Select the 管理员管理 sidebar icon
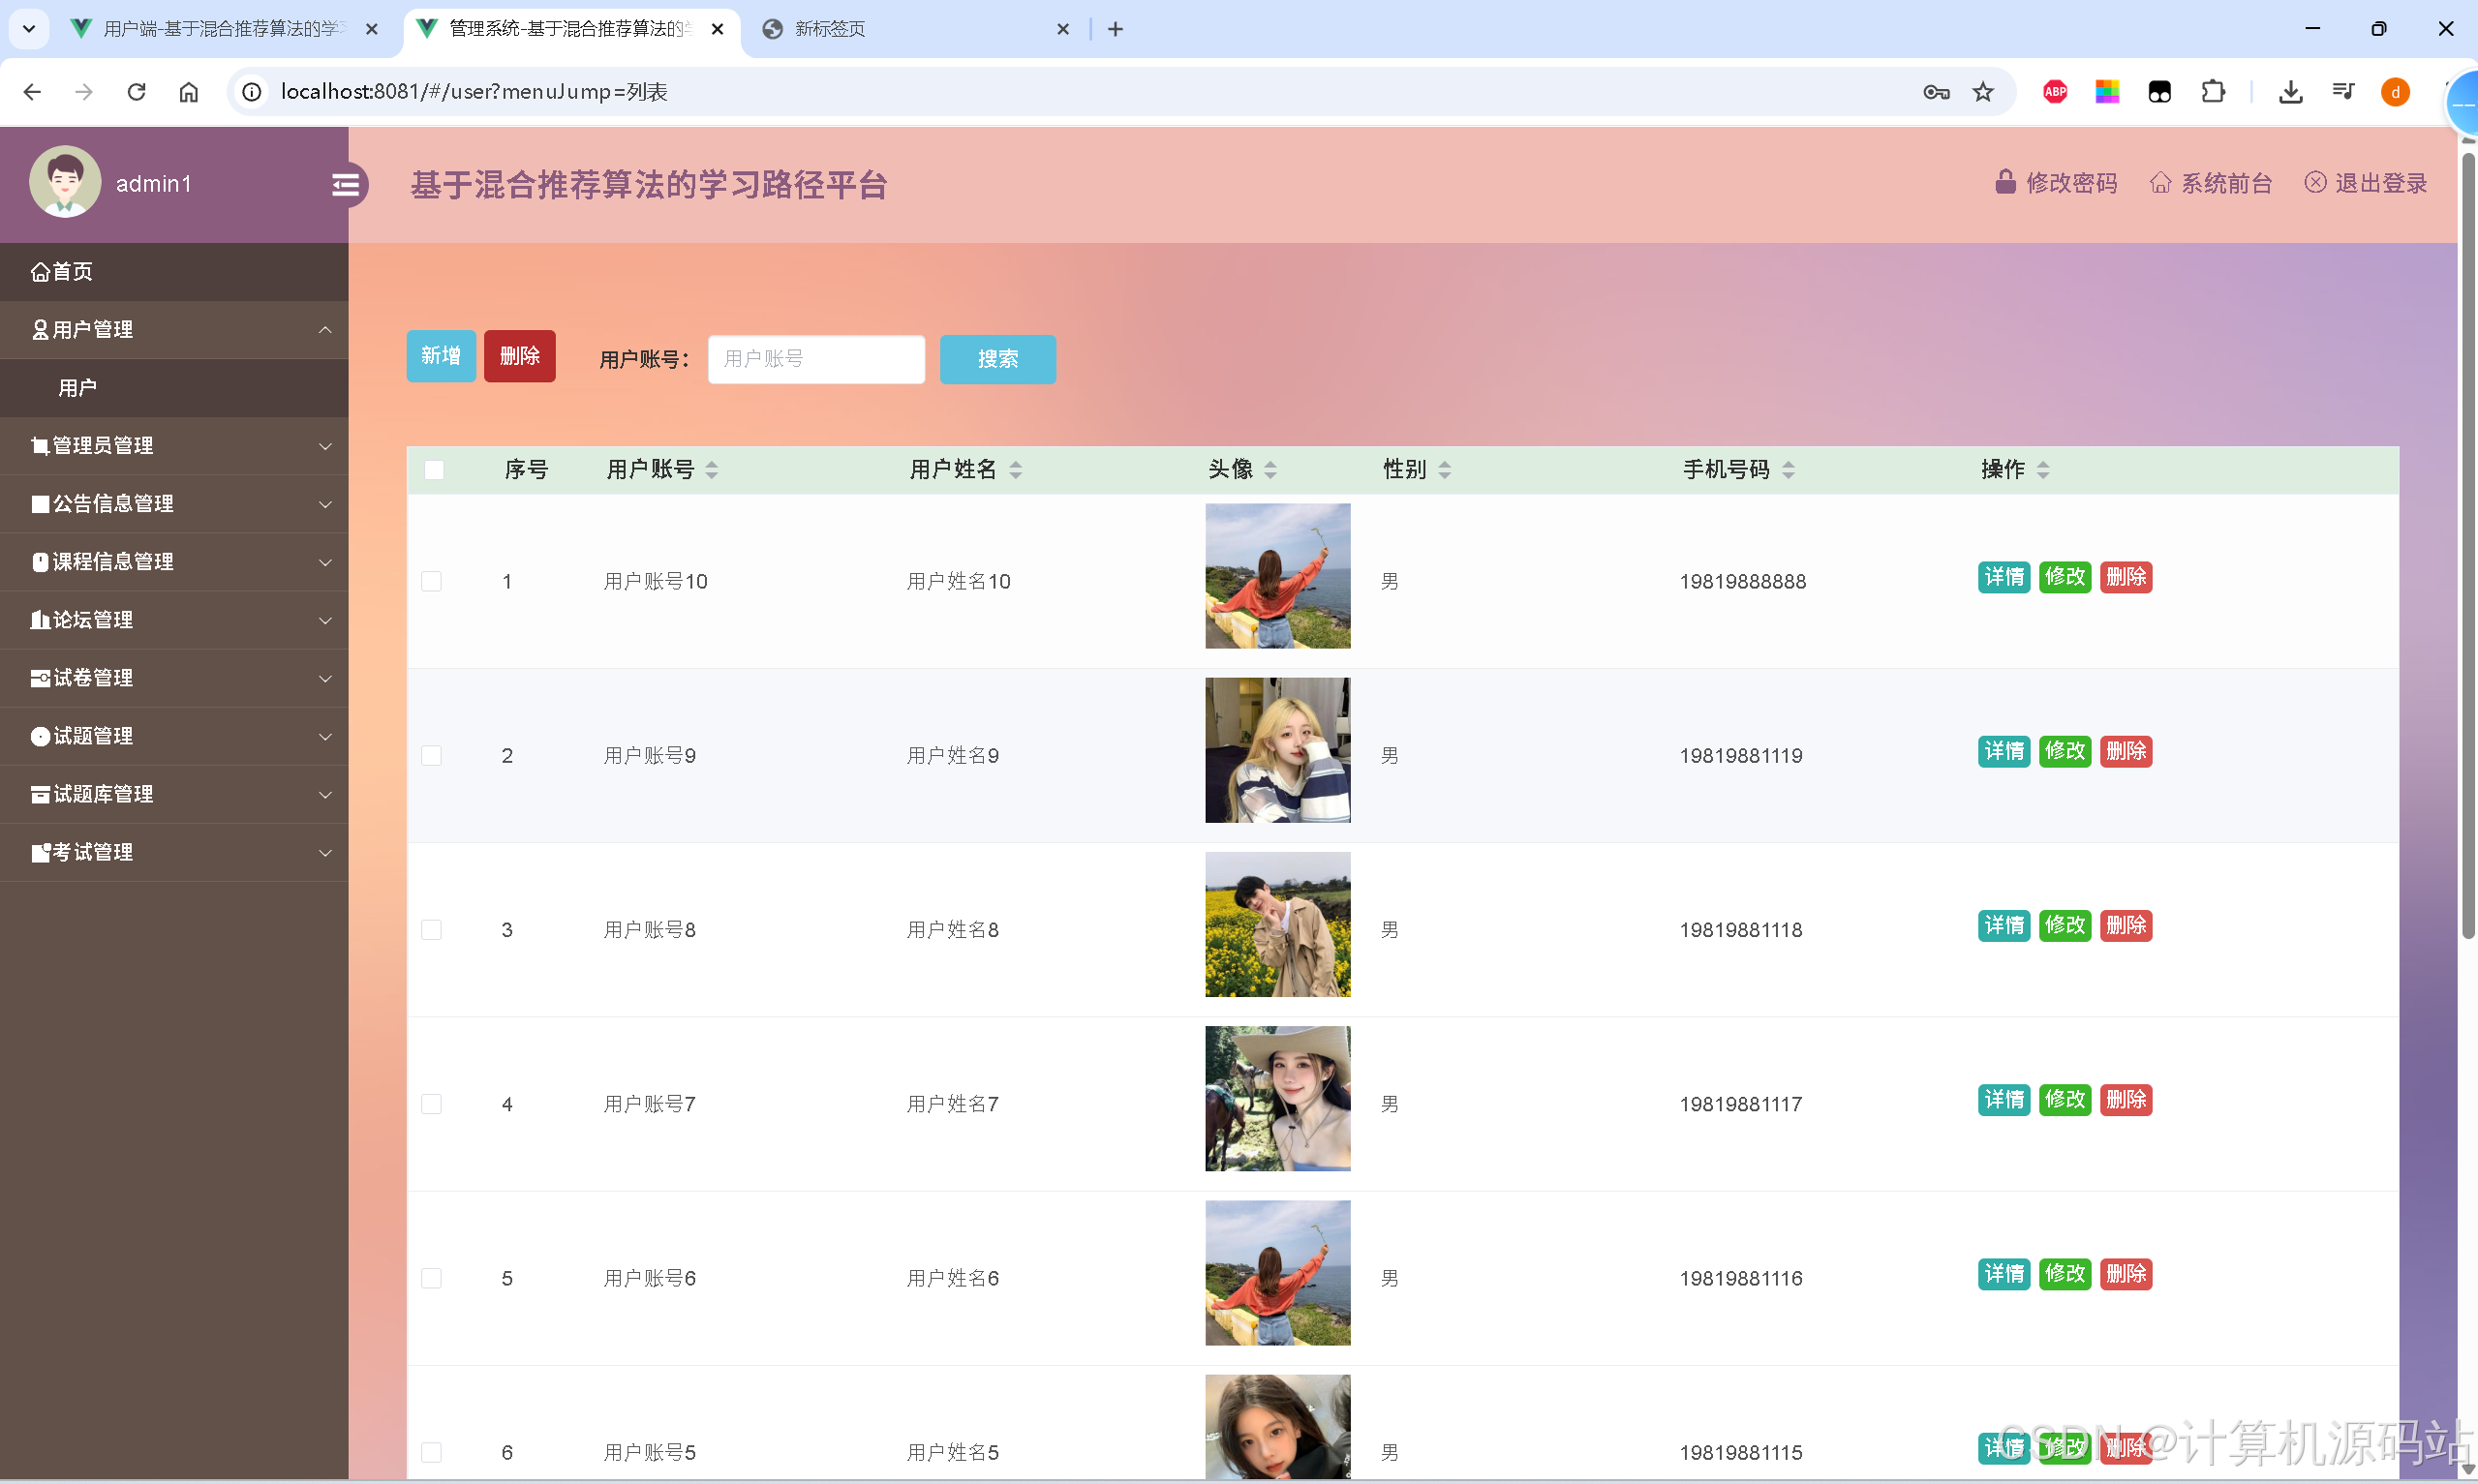 click(x=40, y=445)
